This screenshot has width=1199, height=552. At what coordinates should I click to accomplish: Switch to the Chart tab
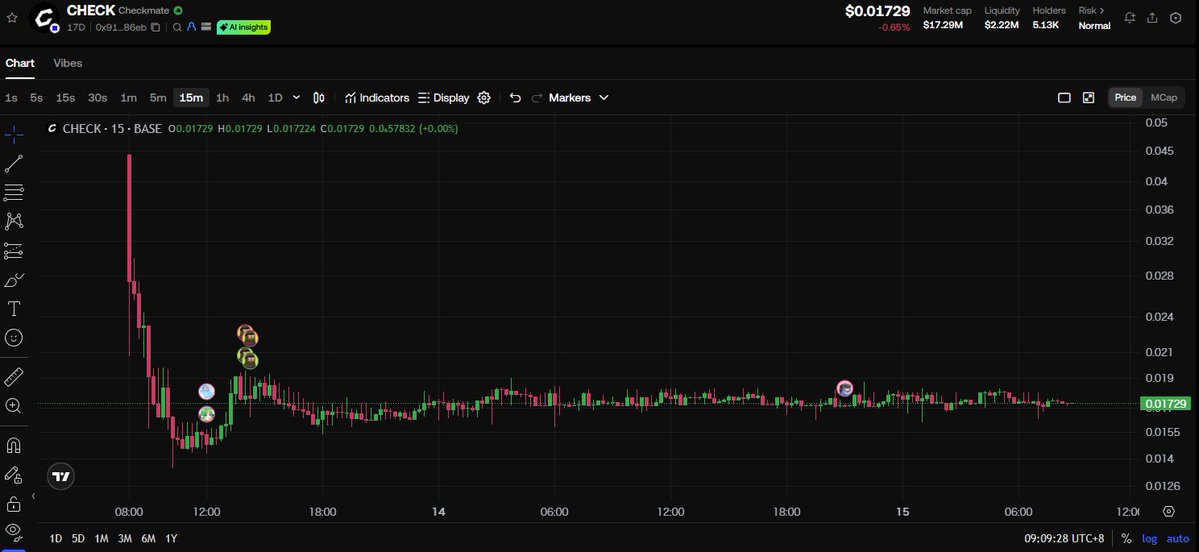tap(20, 63)
